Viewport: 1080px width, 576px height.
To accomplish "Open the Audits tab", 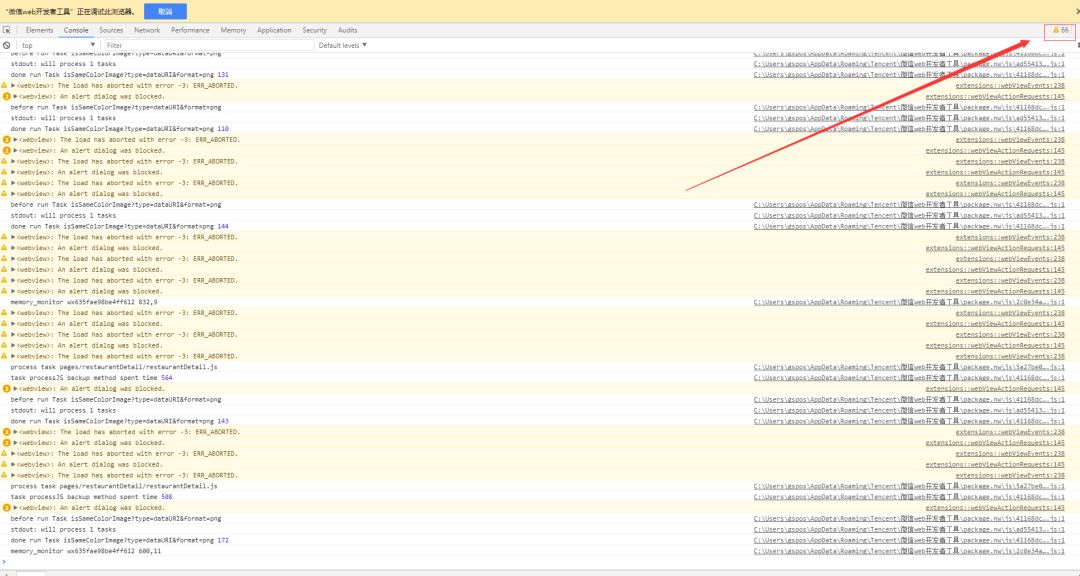I will tap(347, 30).
